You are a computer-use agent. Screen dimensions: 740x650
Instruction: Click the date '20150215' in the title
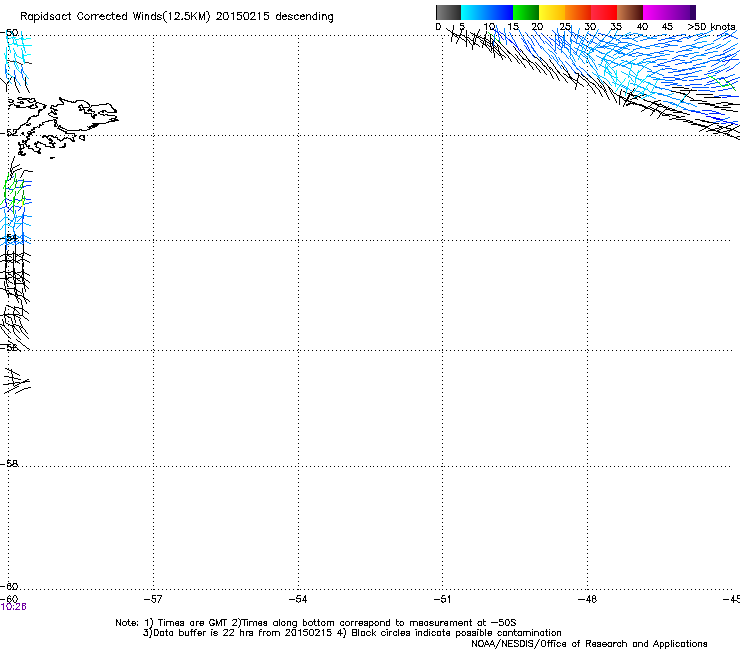pos(243,16)
